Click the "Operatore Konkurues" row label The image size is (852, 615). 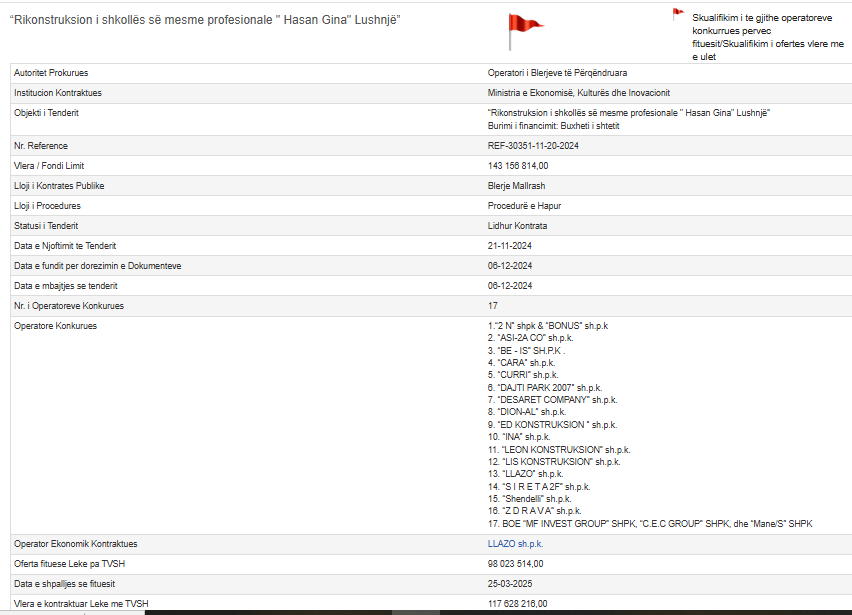[x=55, y=326]
